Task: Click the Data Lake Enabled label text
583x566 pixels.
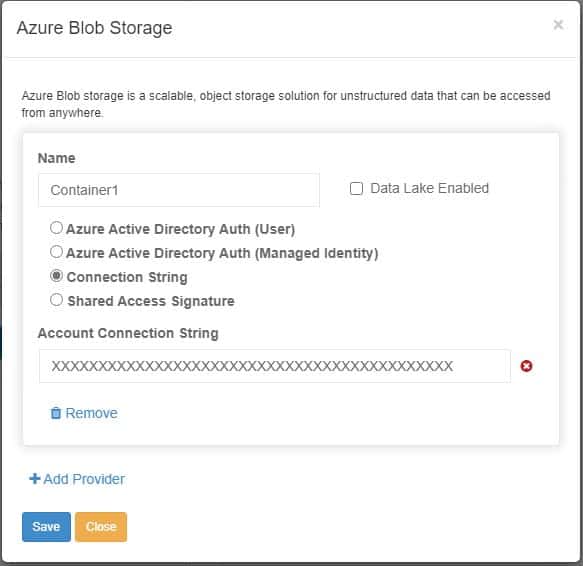Action: click(x=429, y=188)
